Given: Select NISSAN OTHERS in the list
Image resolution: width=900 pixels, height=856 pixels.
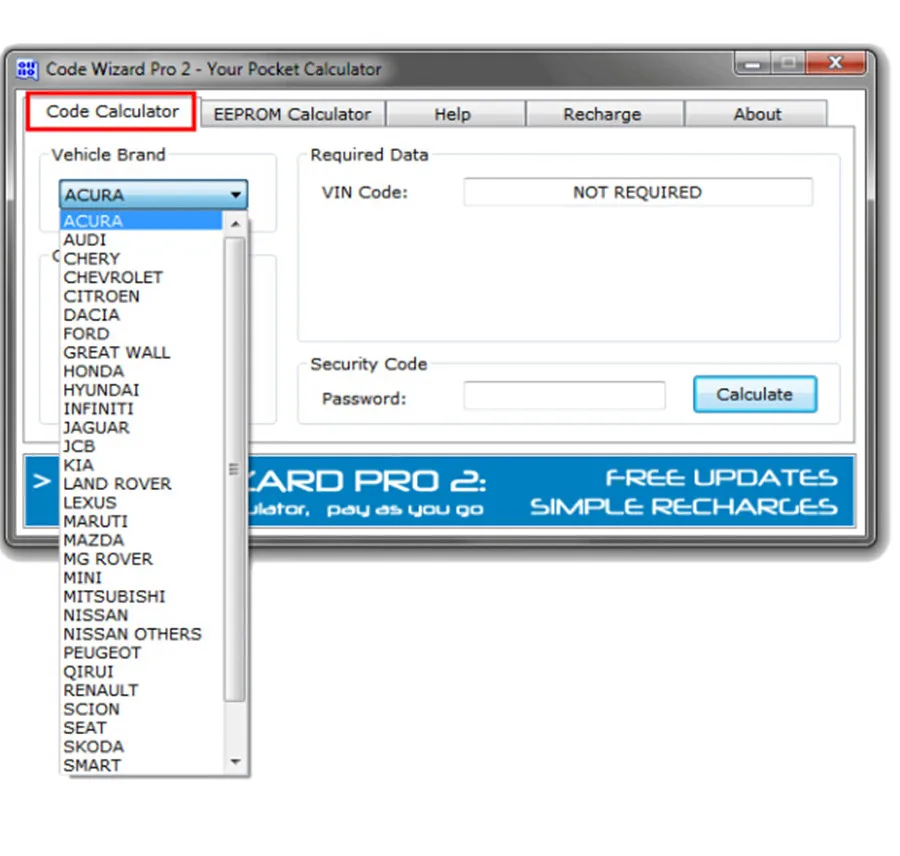Looking at the screenshot, I should coord(142,634).
